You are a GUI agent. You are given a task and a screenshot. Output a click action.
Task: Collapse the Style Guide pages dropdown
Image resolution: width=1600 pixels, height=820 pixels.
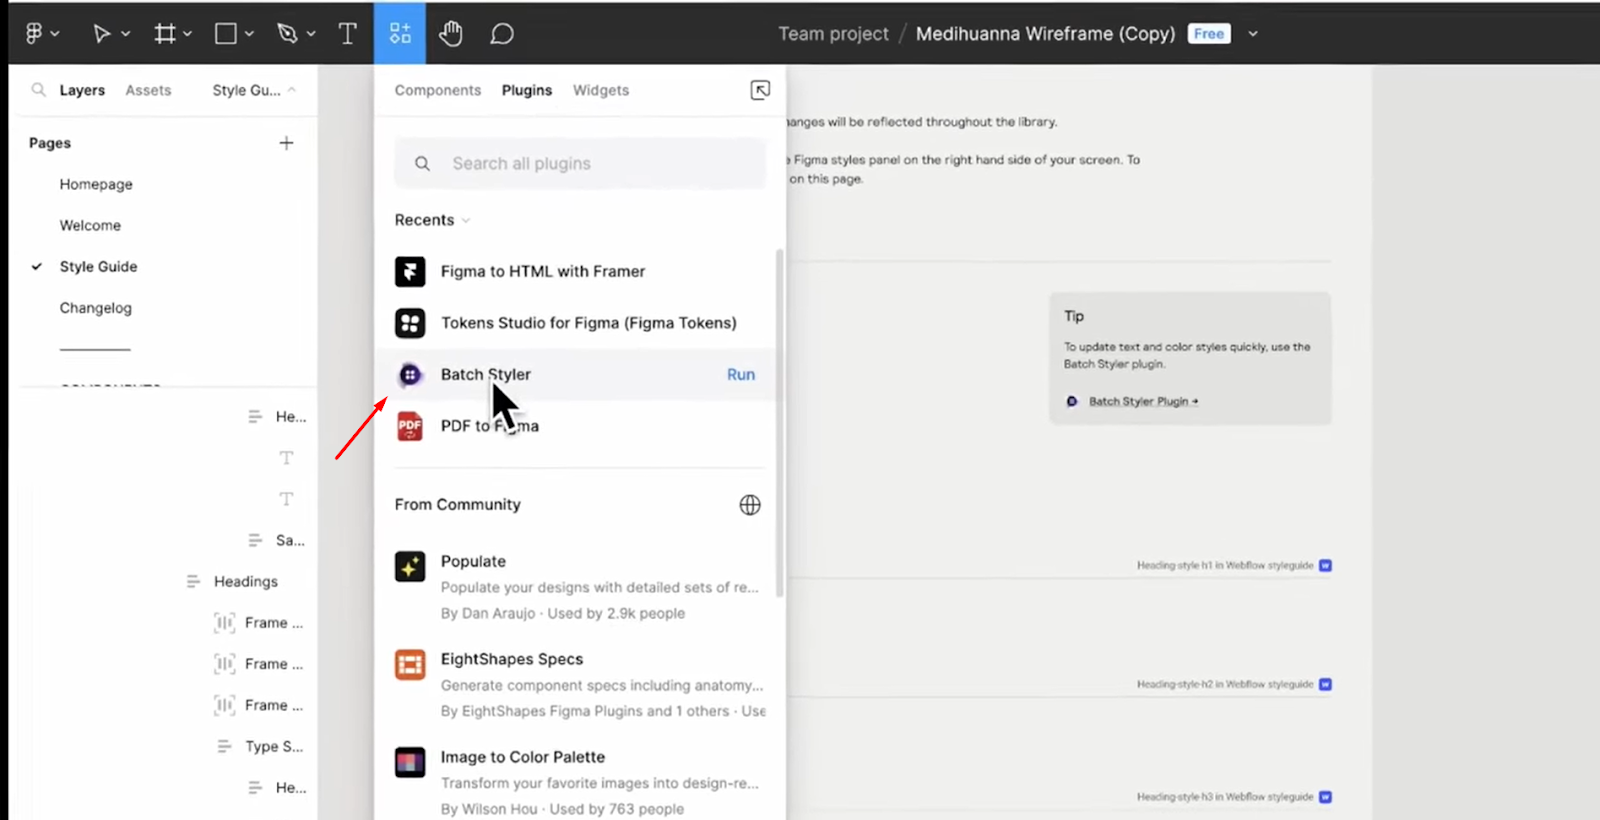click(254, 90)
